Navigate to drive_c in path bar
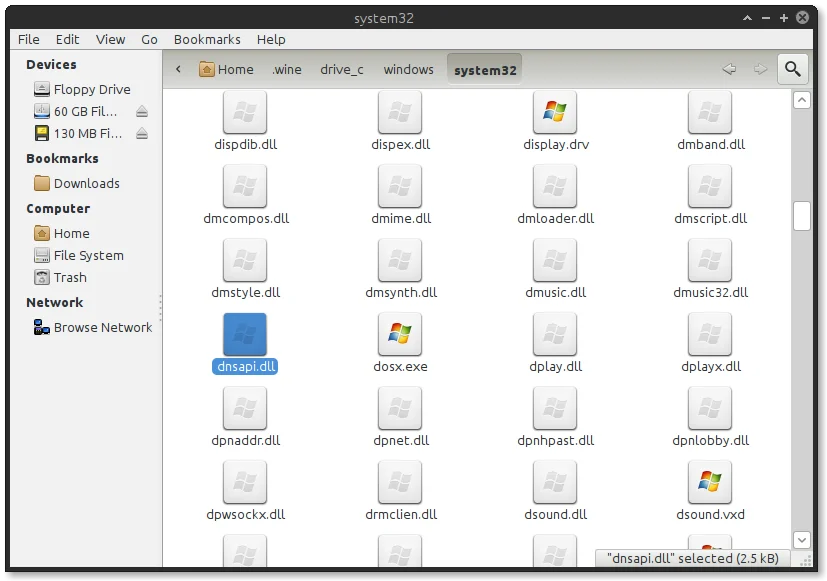Image resolution: width=827 pixels, height=581 pixels. 342,70
